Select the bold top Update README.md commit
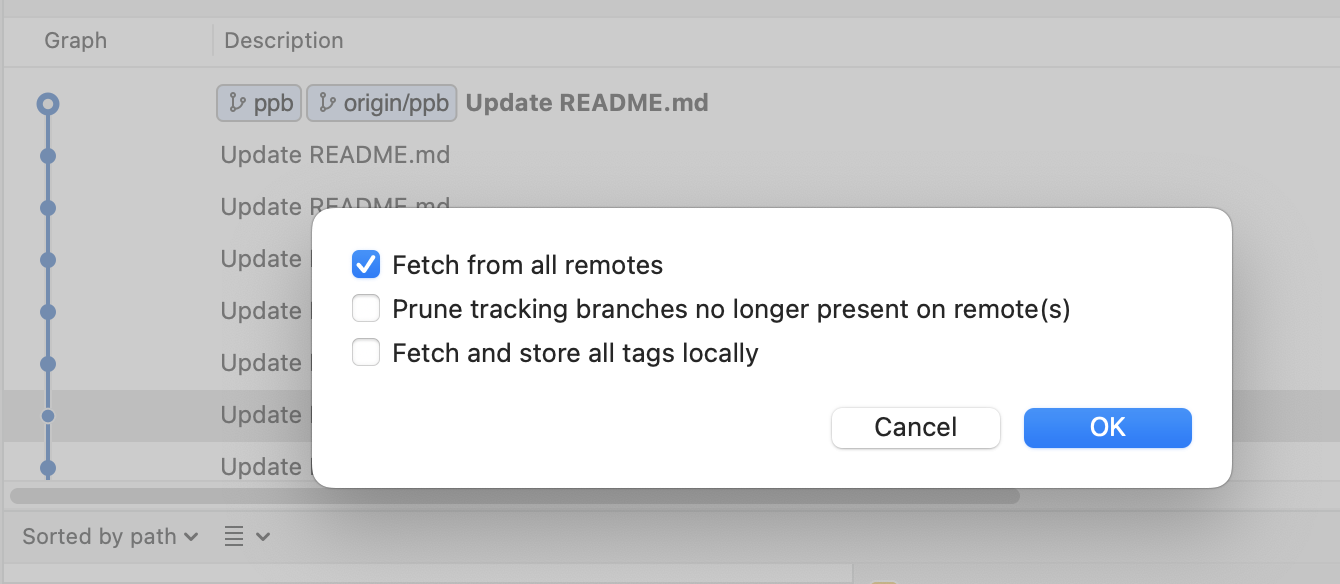Screen dimensions: 1340x584 point(587,103)
